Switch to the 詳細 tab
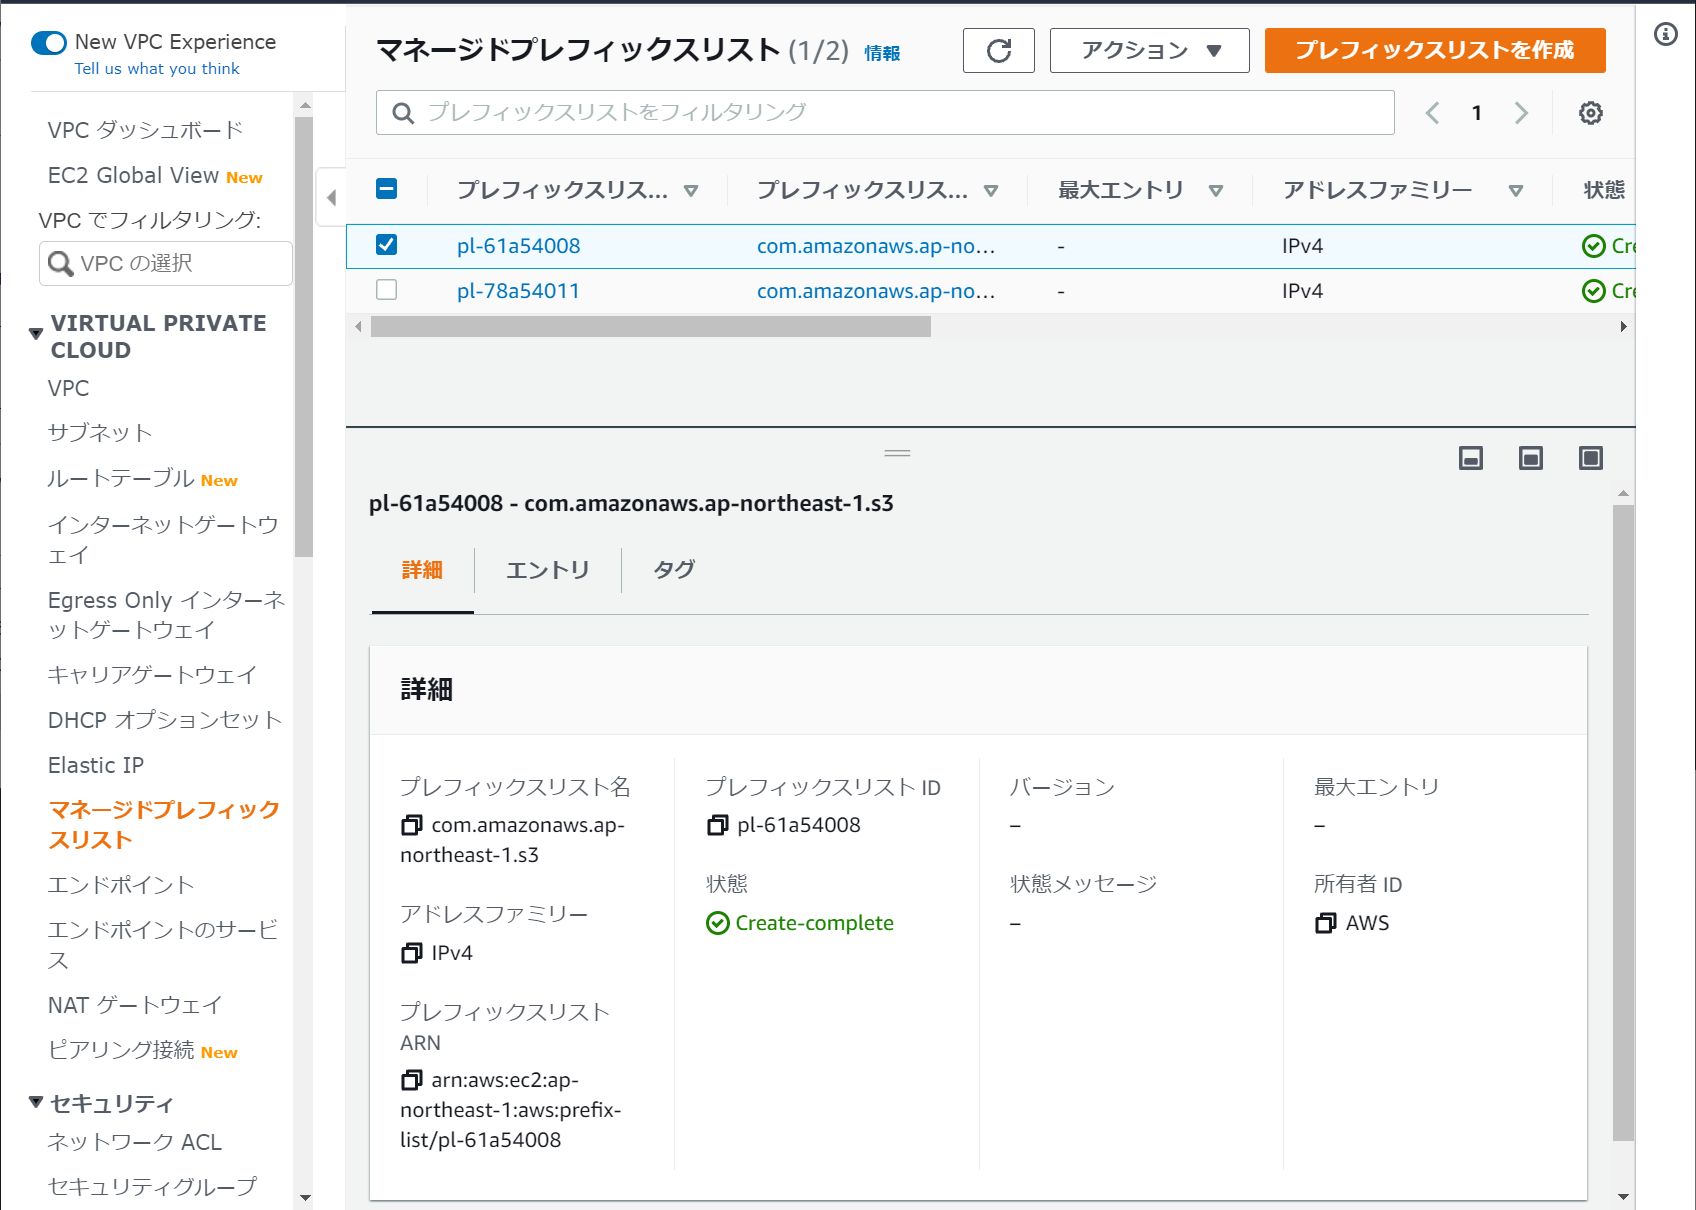 coord(422,570)
